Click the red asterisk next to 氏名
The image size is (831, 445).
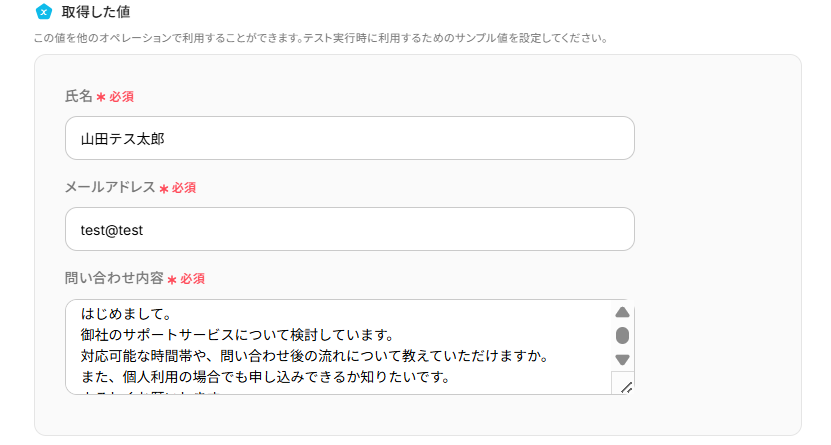(x=101, y=97)
